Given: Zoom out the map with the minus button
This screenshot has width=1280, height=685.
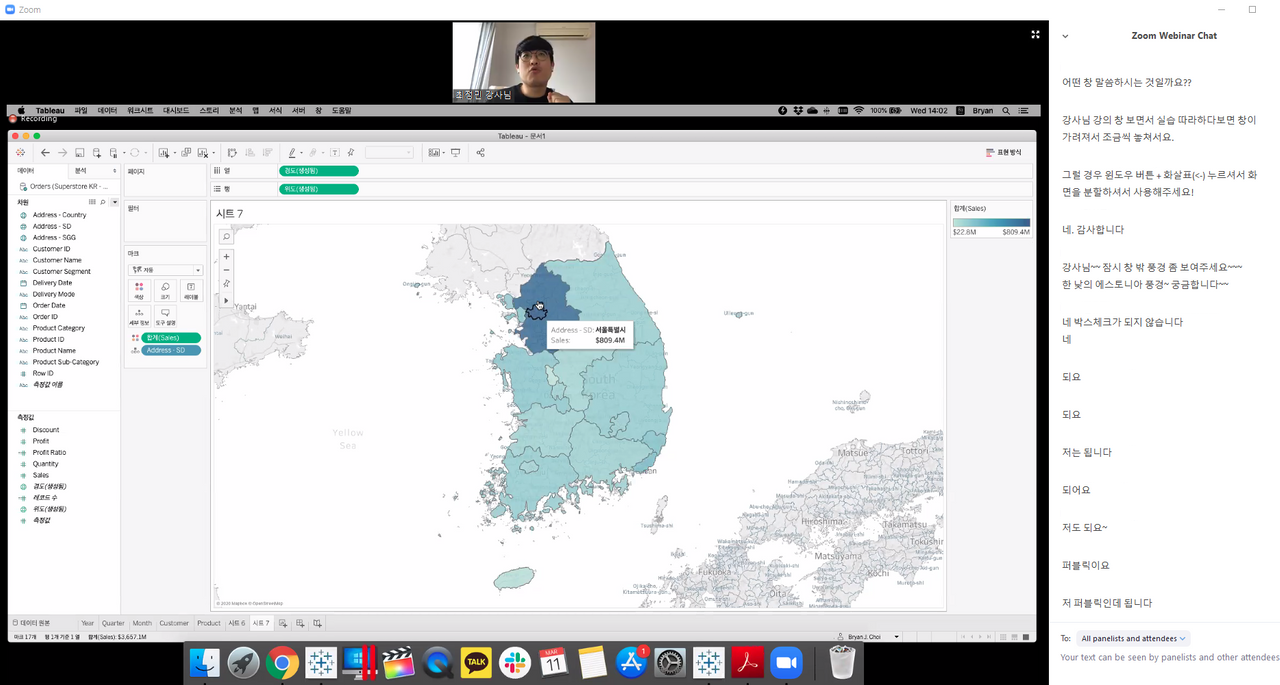Looking at the screenshot, I should 226,270.
